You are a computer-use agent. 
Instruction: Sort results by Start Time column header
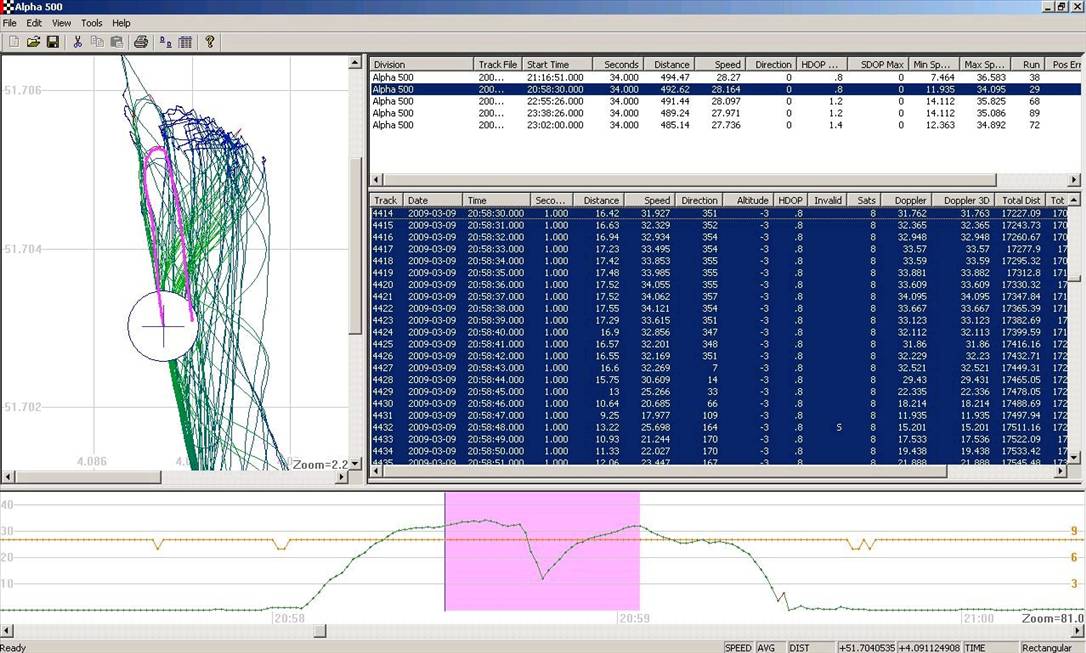[557, 64]
